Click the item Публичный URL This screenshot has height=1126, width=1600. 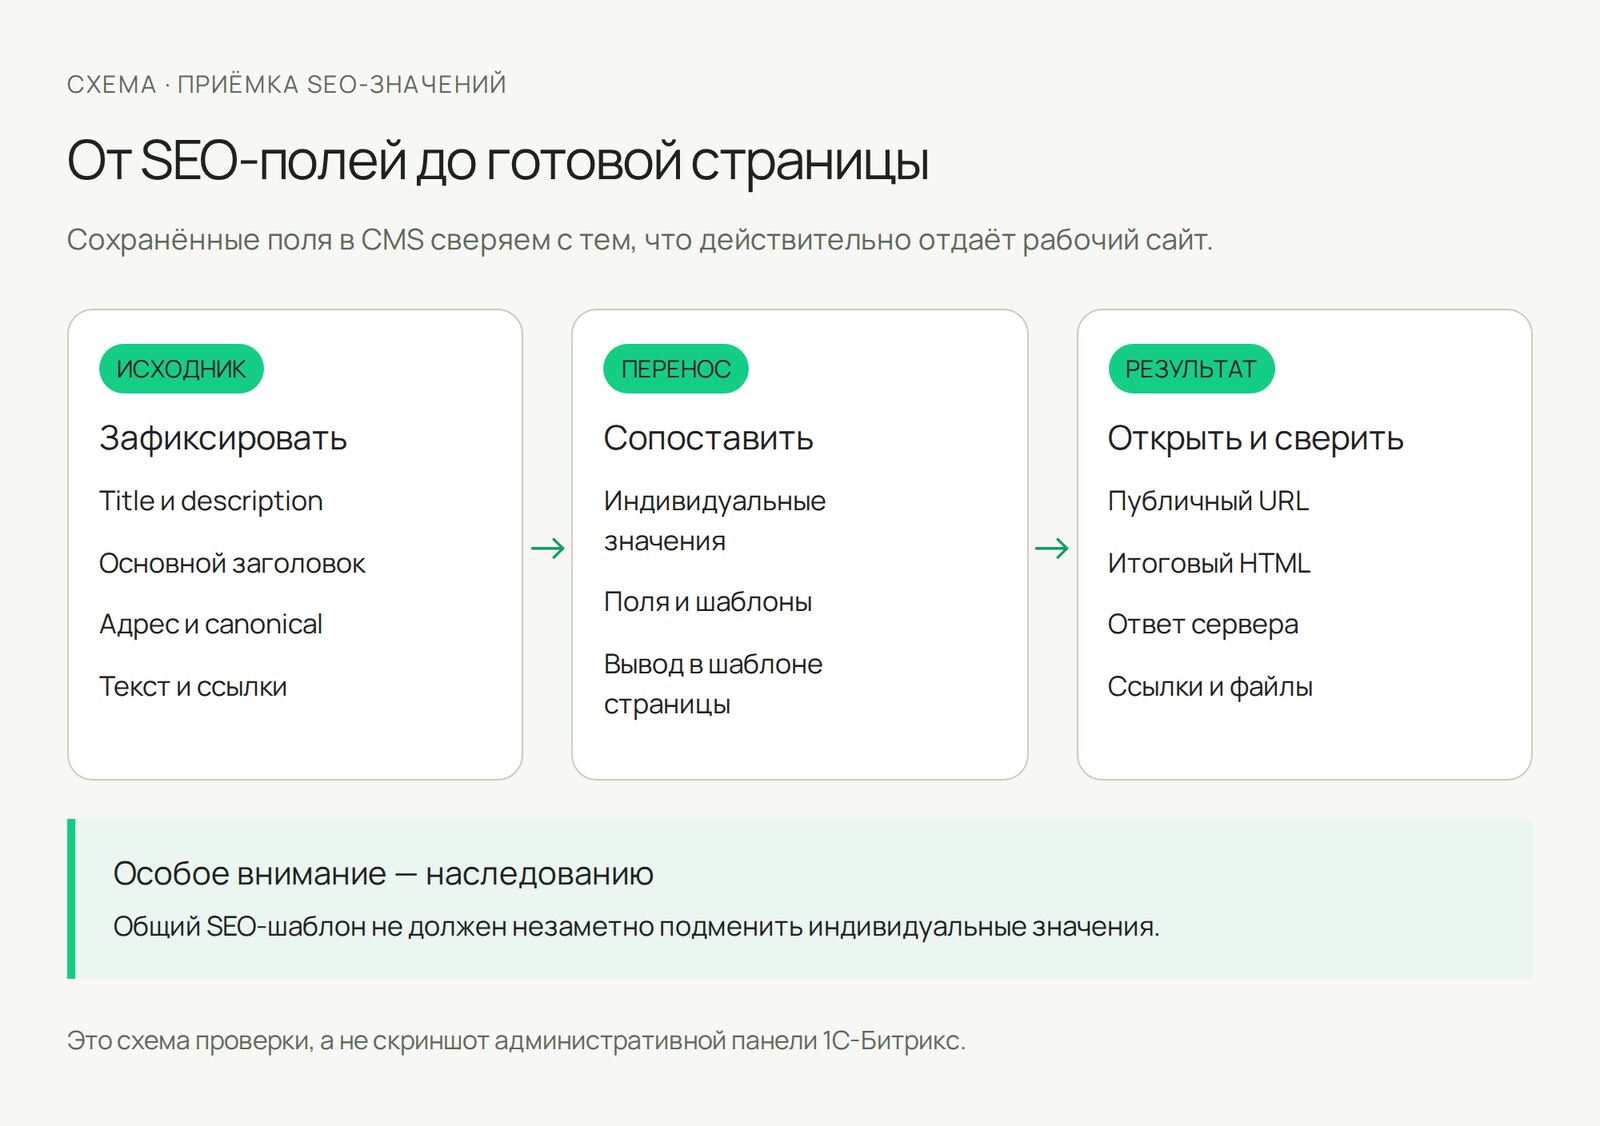click(1208, 501)
